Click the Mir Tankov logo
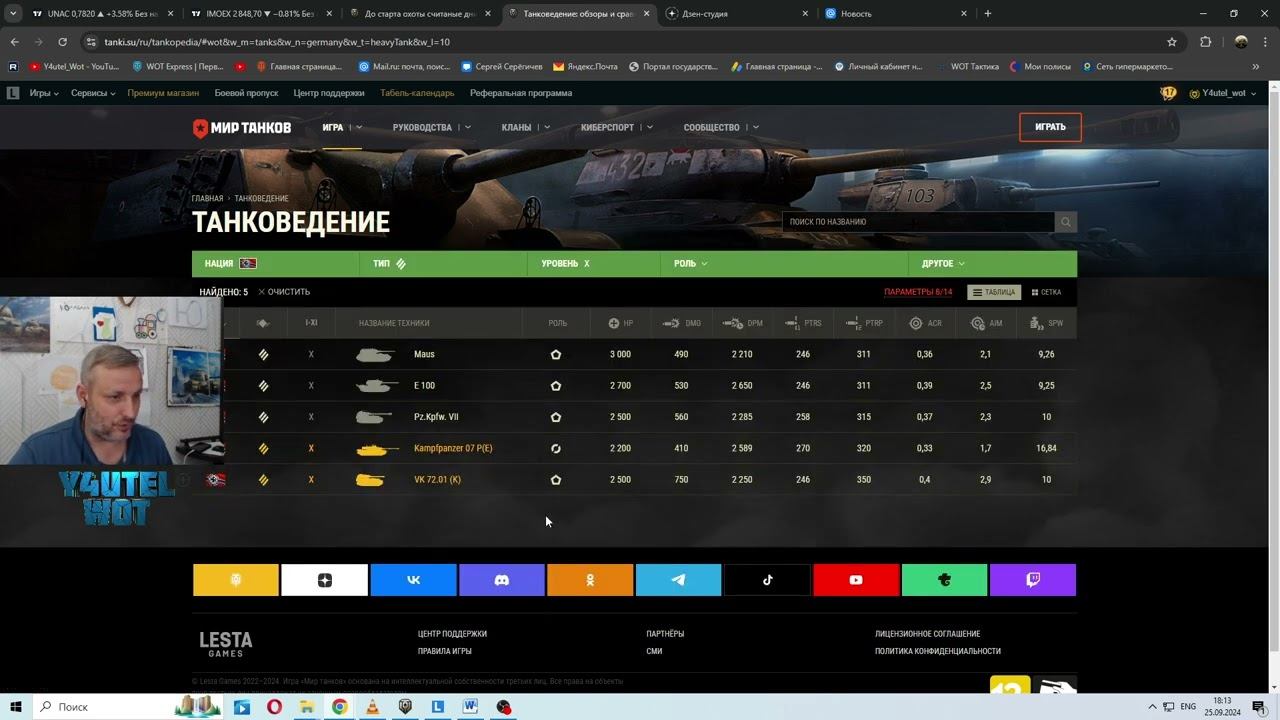The height and width of the screenshot is (720, 1280). coord(242,128)
